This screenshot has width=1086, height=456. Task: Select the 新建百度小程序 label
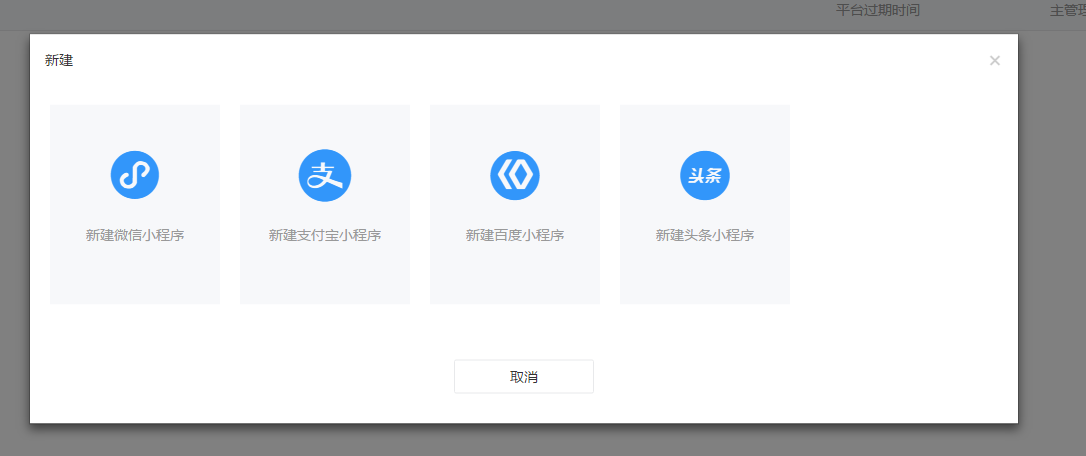pyautogui.click(x=515, y=236)
